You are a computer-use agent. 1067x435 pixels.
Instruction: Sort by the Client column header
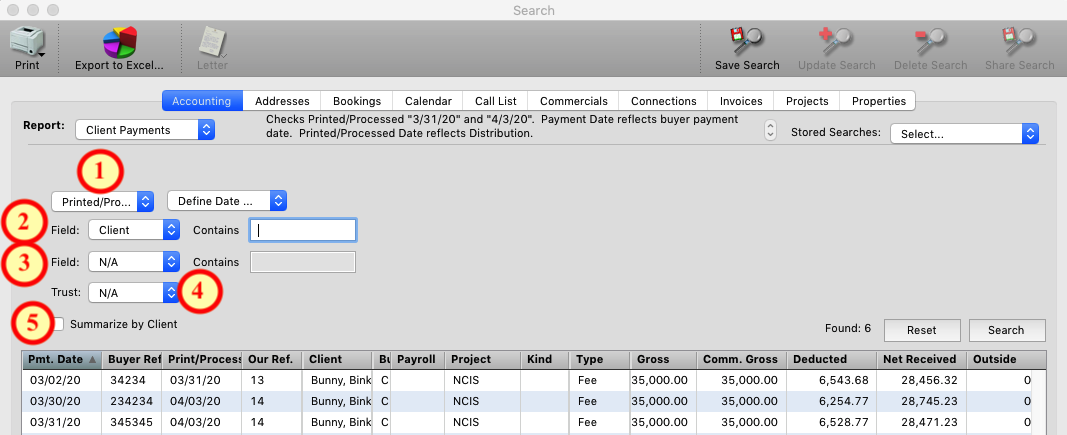[337, 359]
